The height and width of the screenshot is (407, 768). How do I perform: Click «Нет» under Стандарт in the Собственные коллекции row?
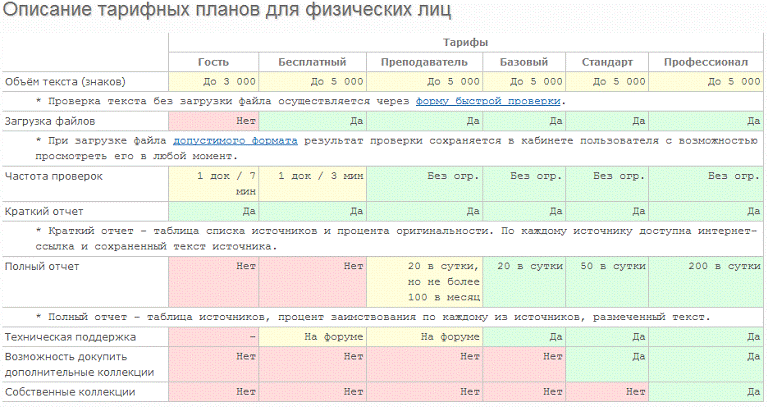point(607,392)
